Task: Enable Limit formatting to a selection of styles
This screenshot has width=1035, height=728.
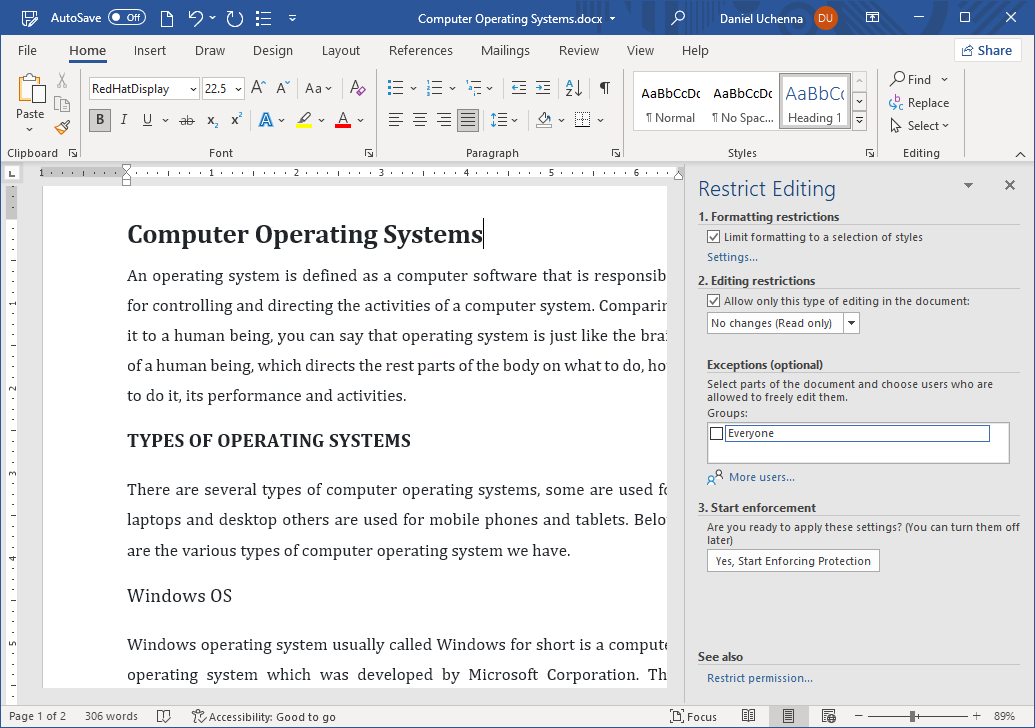Action: click(714, 237)
